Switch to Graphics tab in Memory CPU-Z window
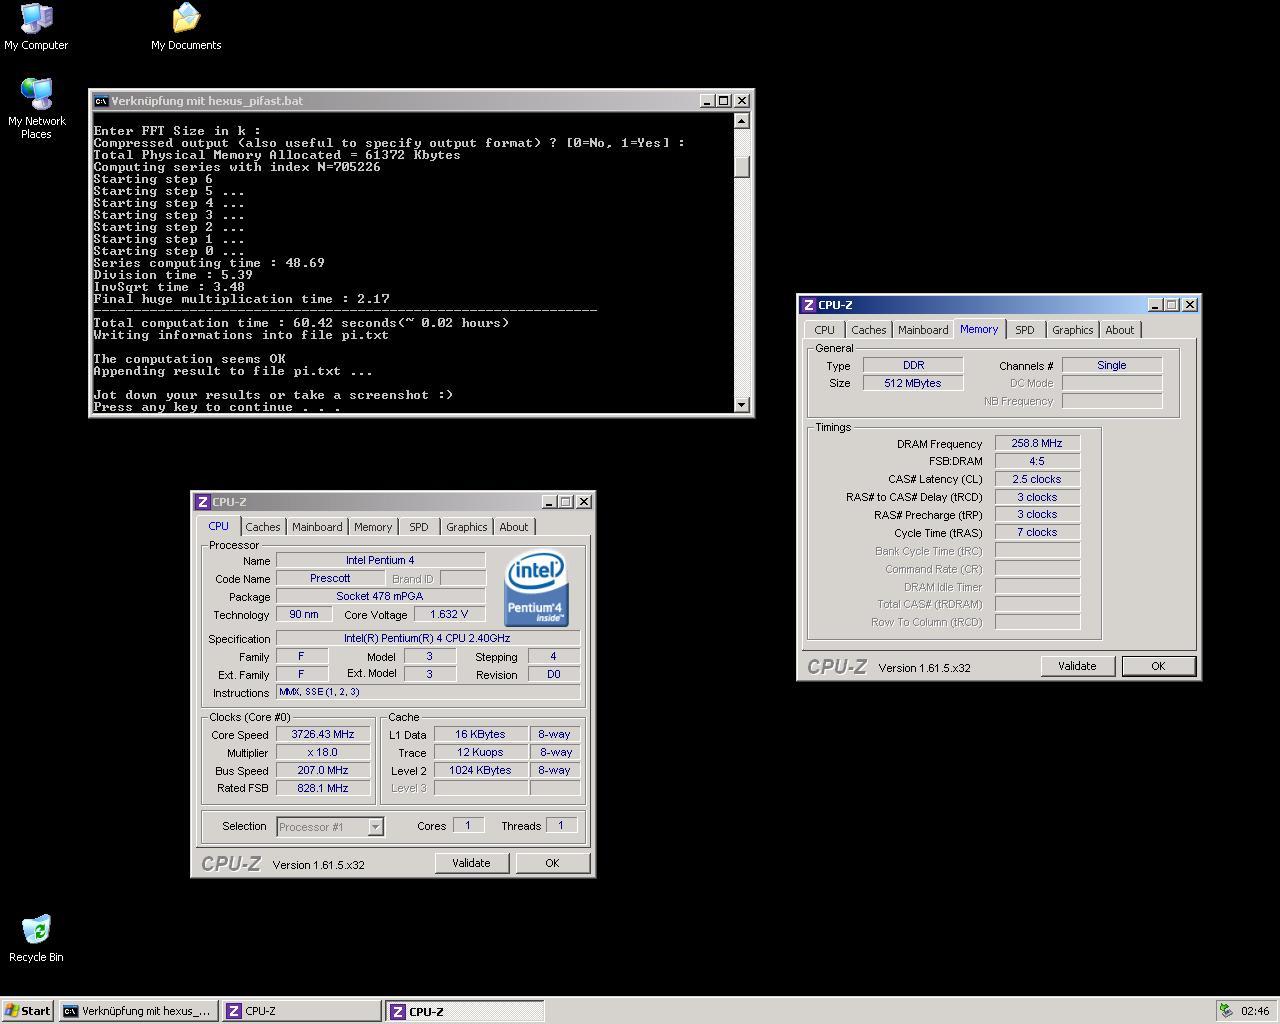This screenshot has width=1280, height=1024. click(1073, 330)
